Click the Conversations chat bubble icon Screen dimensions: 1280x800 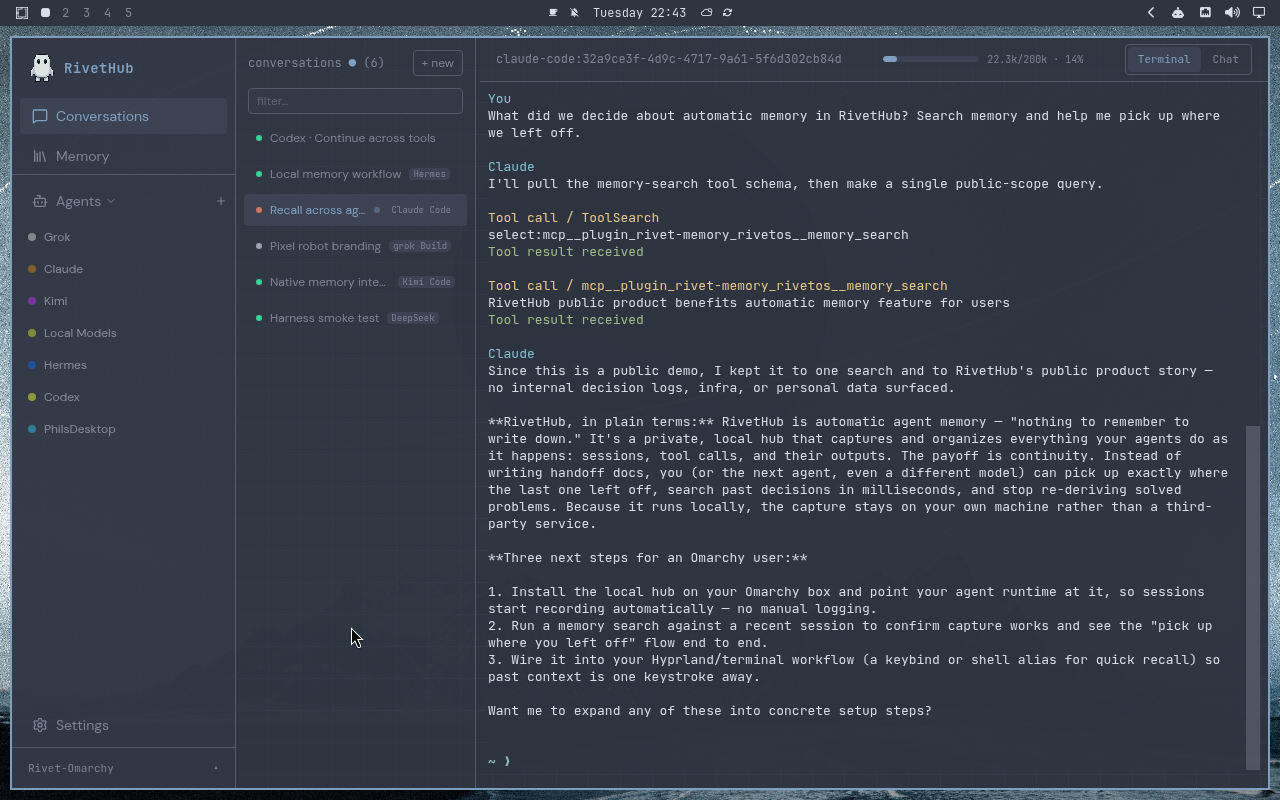(40, 116)
